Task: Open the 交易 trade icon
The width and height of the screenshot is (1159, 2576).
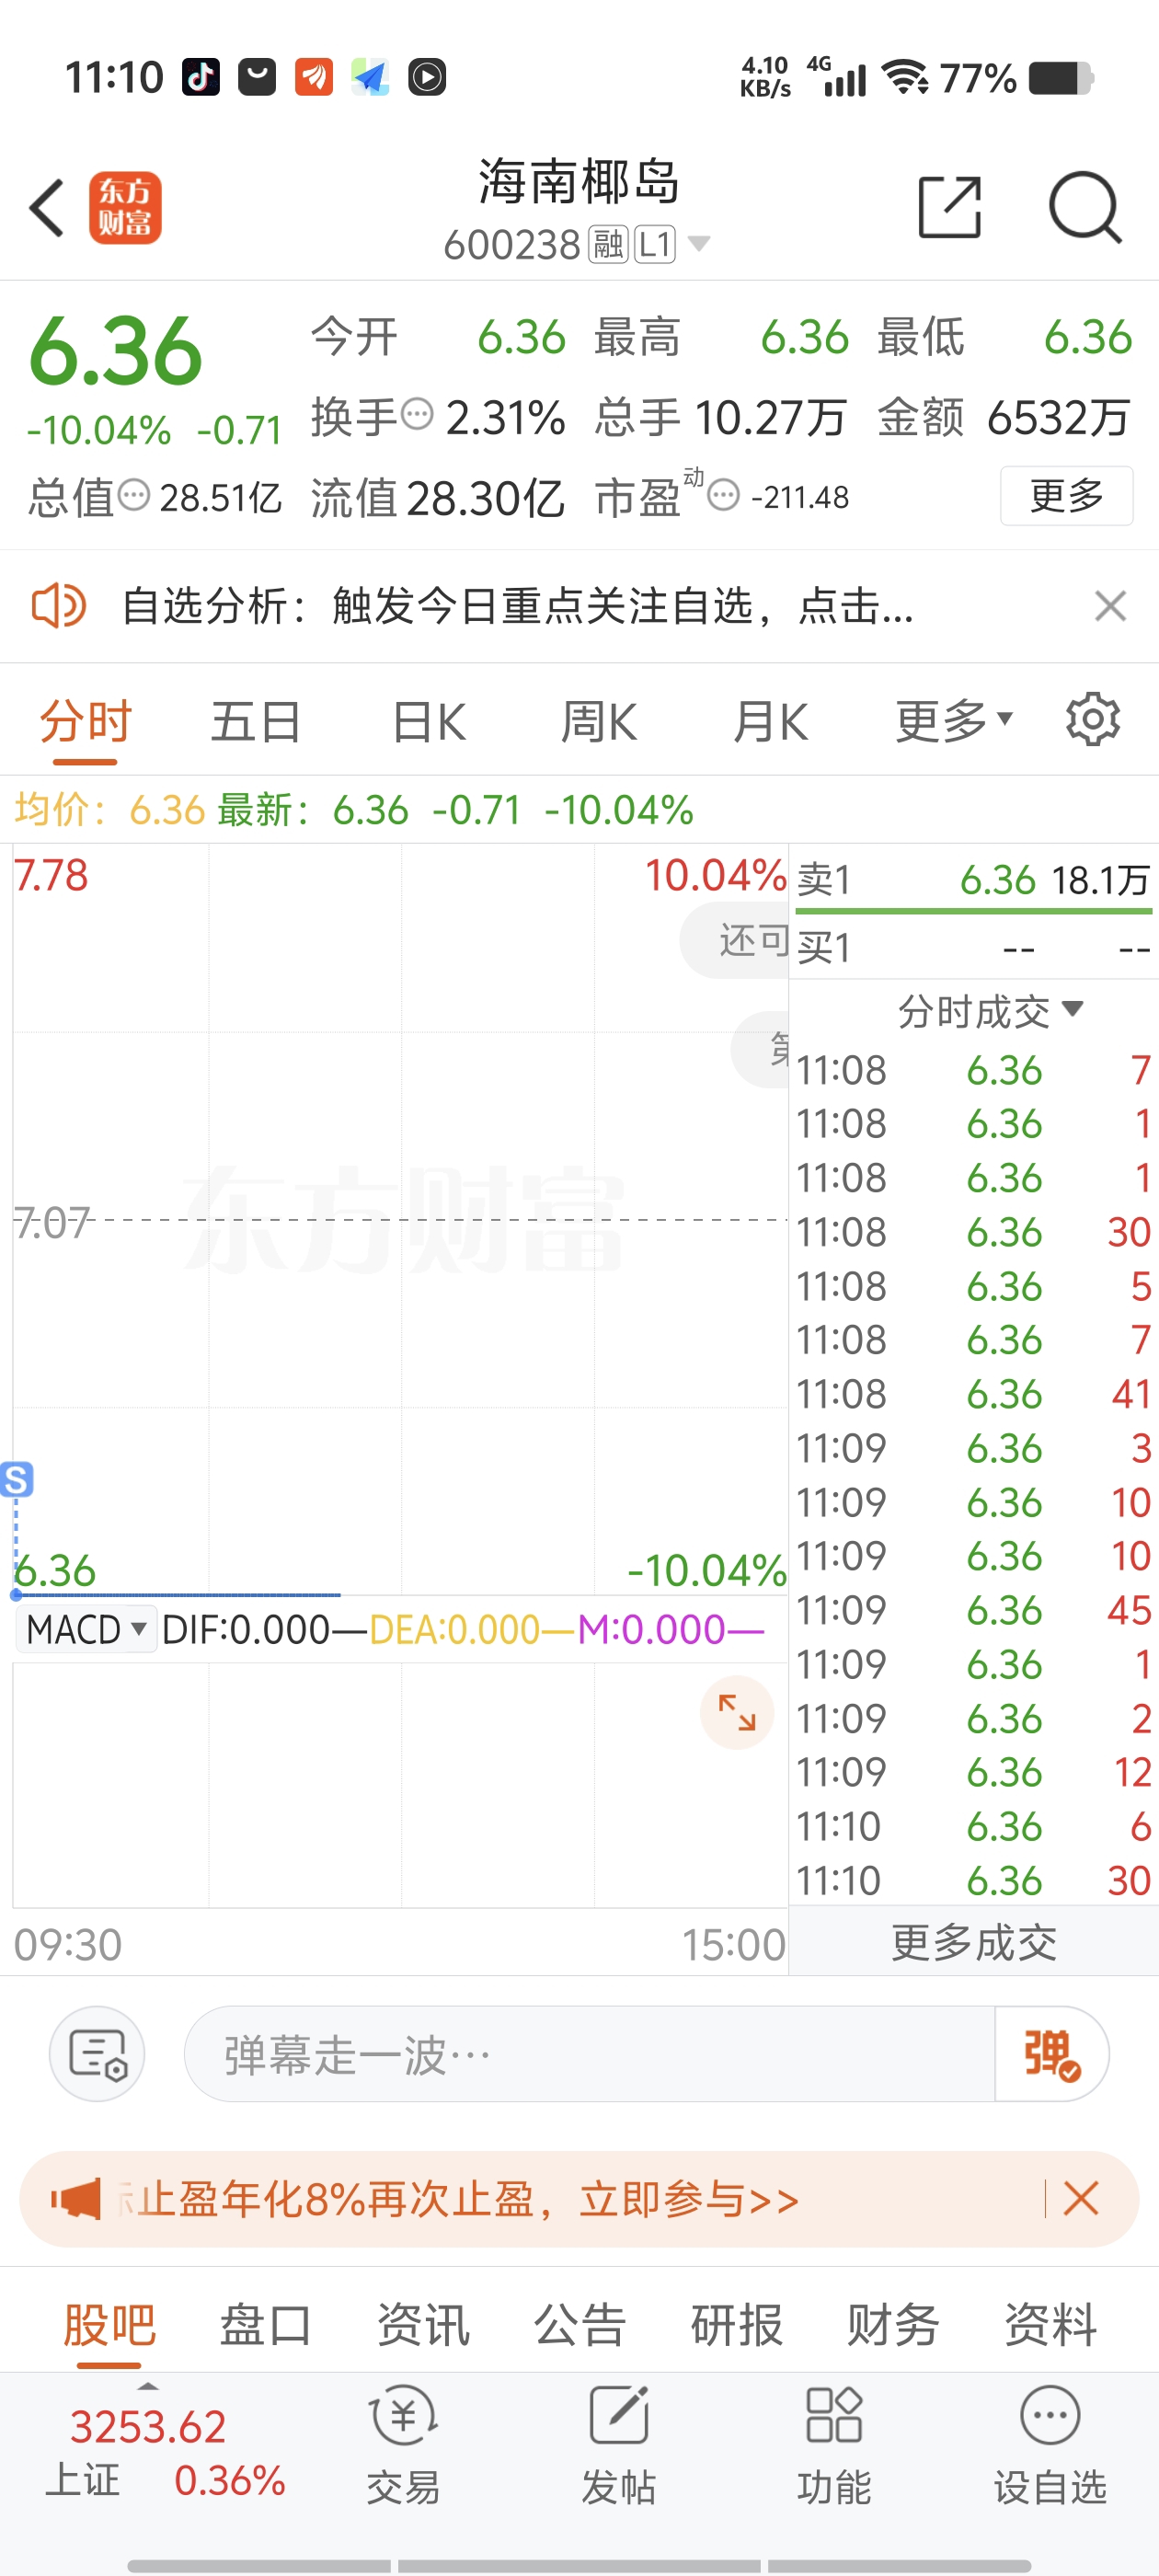Action: [x=403, y=2445]
